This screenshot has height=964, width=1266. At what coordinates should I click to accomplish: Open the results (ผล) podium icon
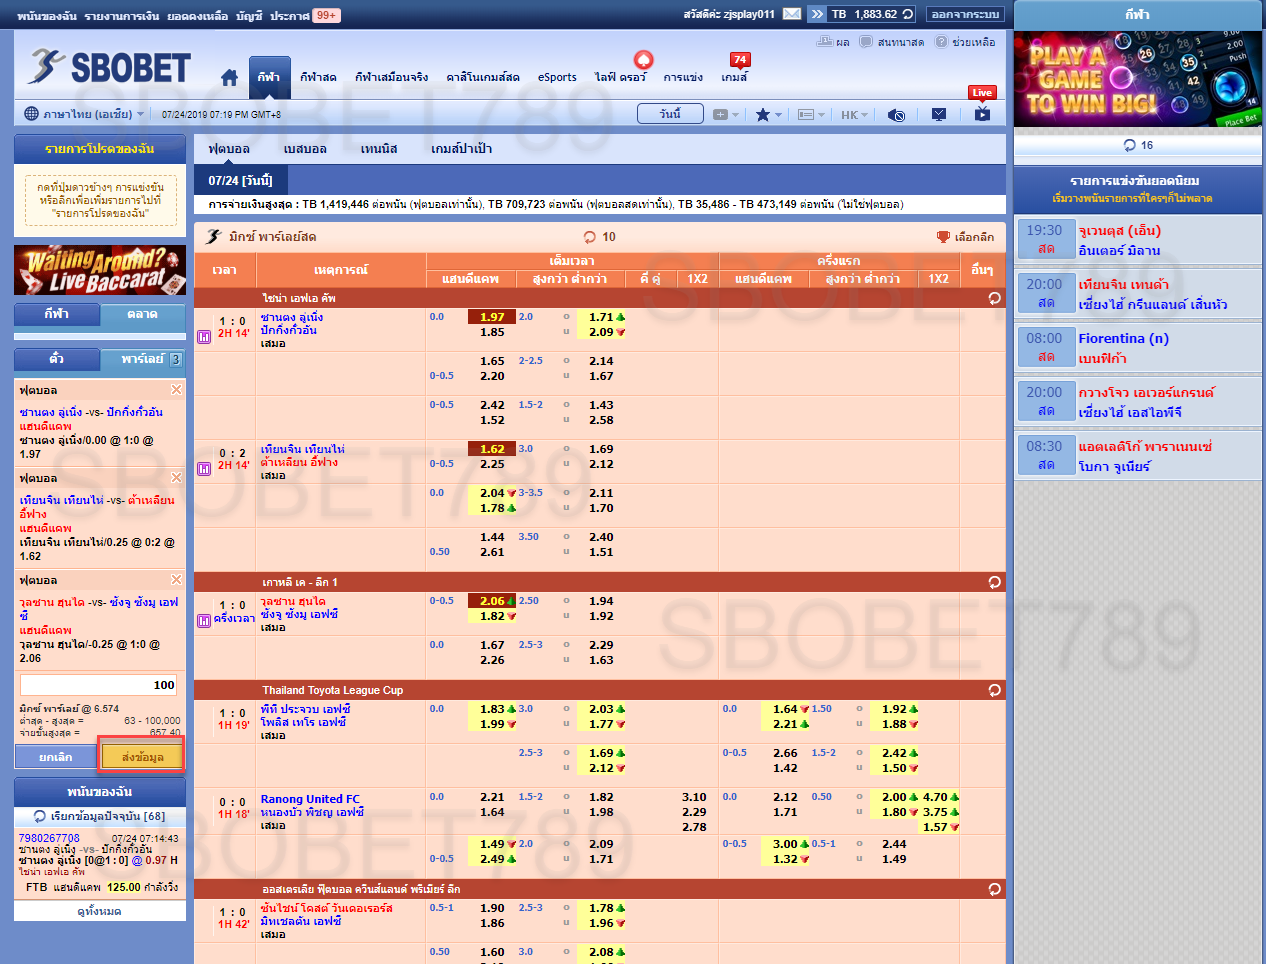click(825, 42)
